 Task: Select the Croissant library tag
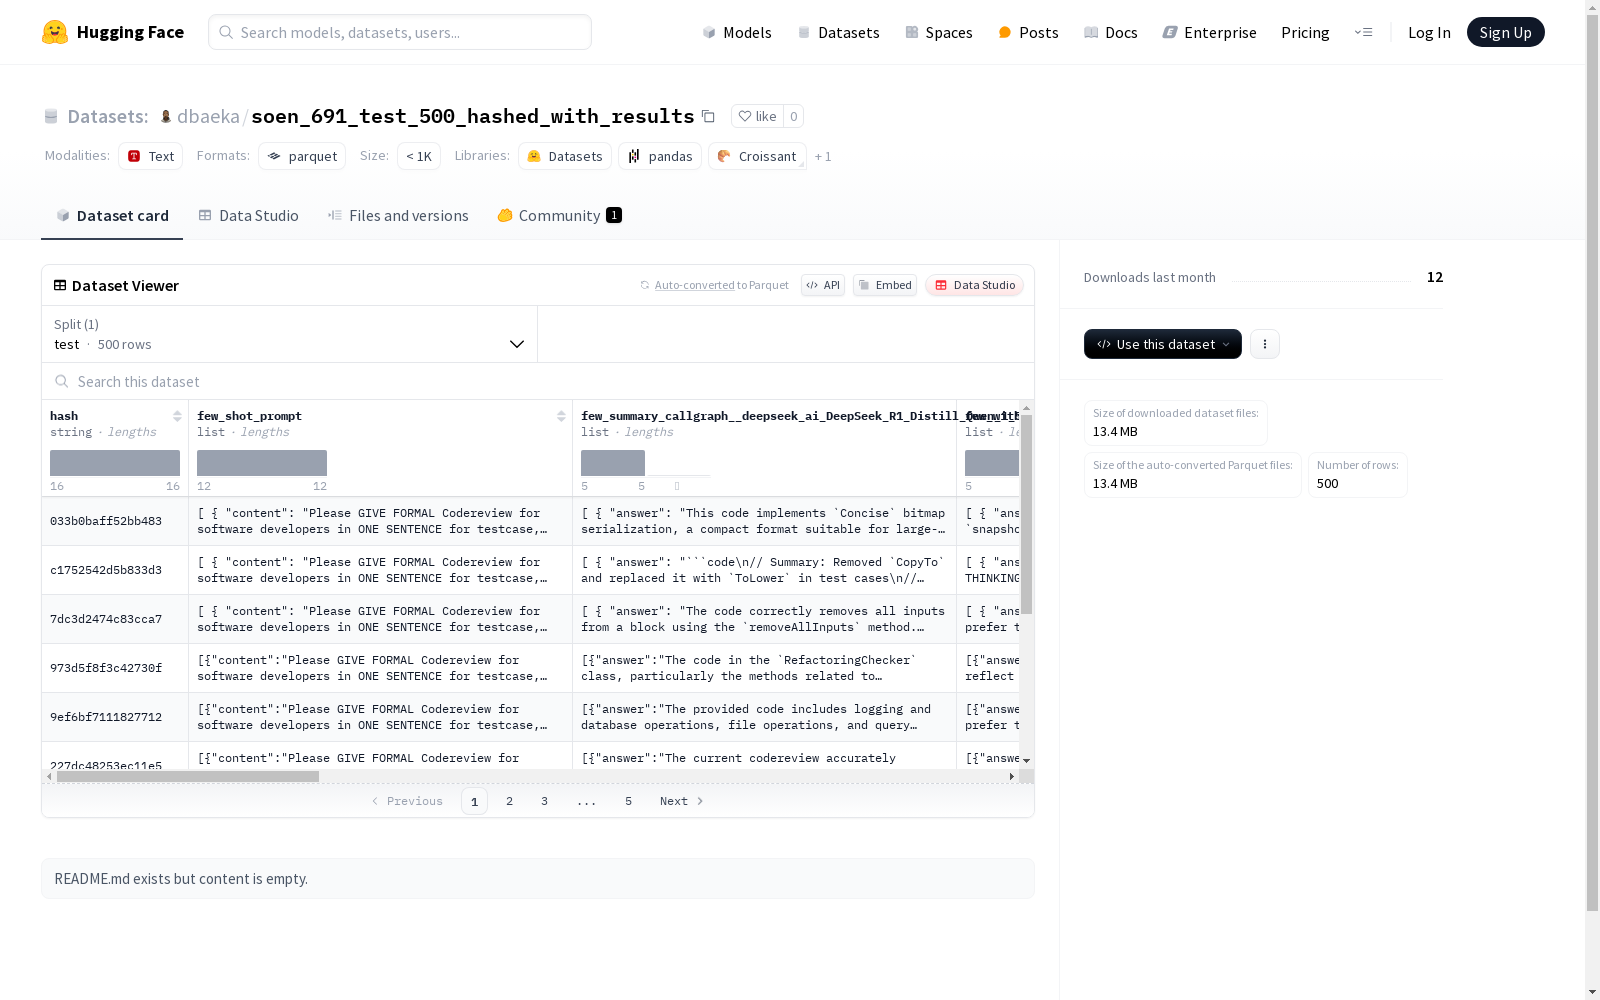click(x=757, y=156)
